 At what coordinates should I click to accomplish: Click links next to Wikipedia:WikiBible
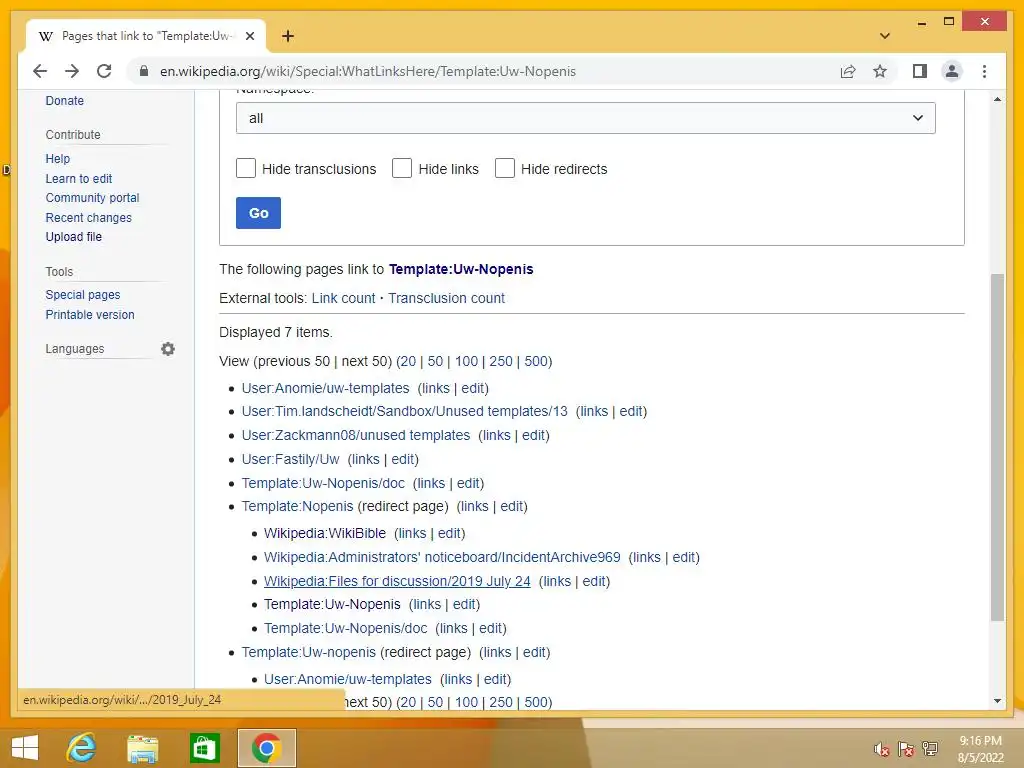[411, 533]
